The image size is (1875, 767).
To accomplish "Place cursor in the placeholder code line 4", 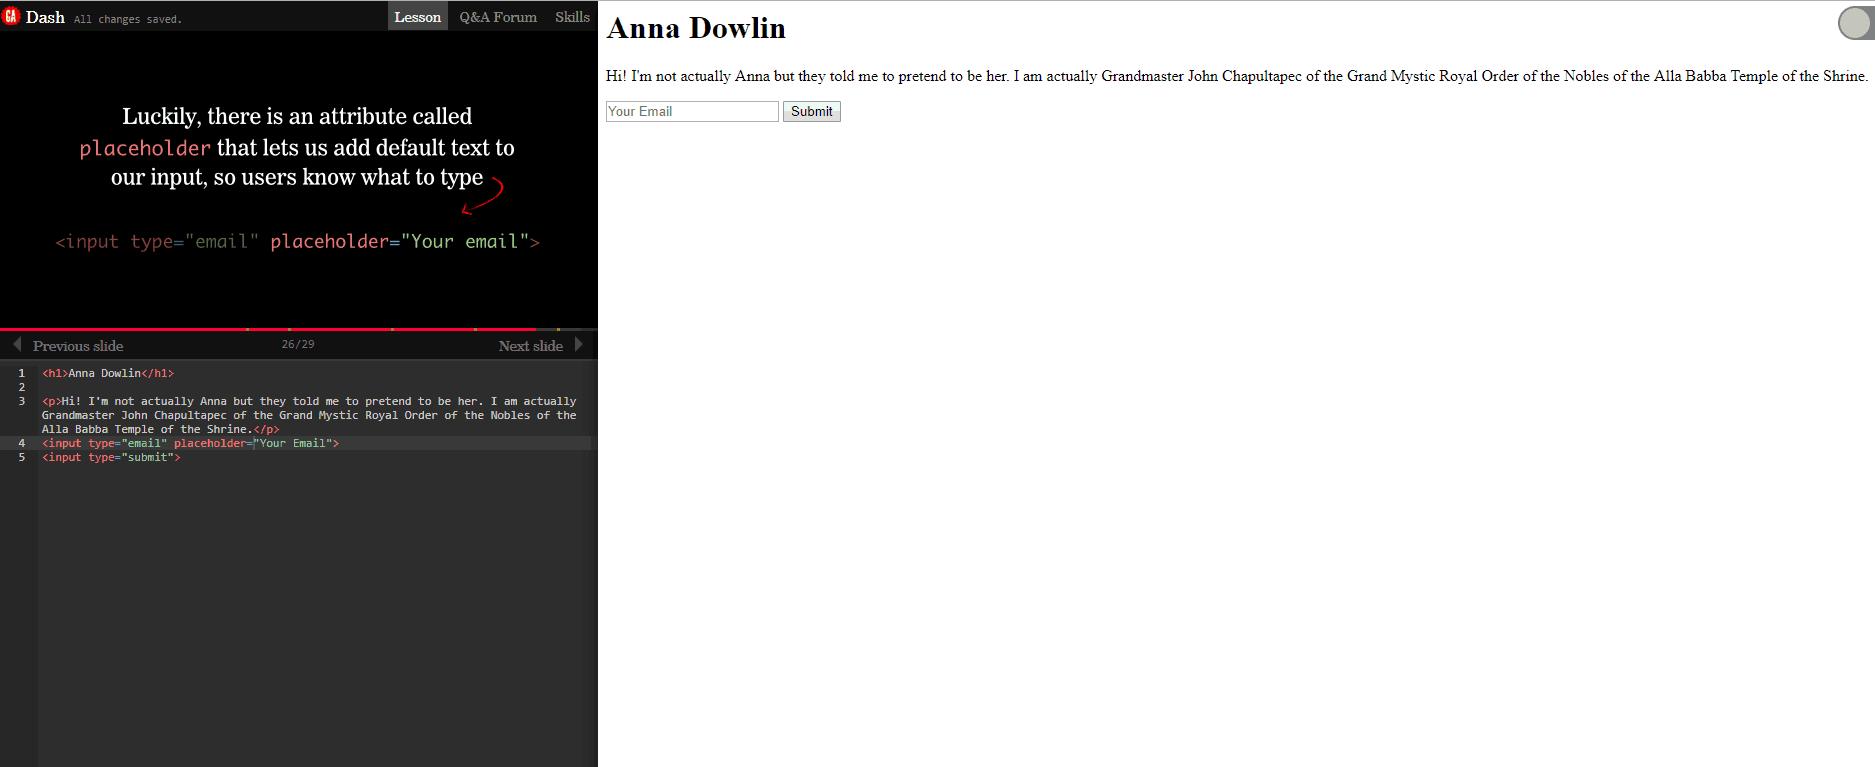I will click(190, 443).
